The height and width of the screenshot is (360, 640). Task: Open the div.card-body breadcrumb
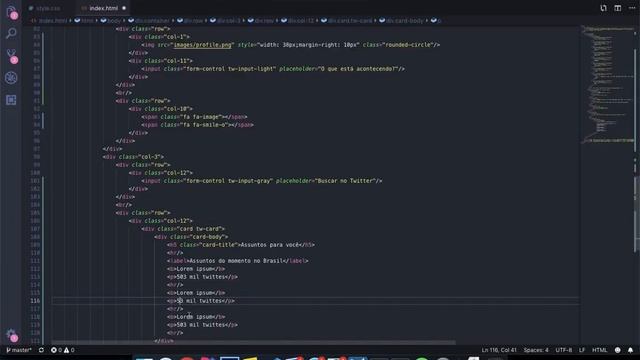click(401, 20)
